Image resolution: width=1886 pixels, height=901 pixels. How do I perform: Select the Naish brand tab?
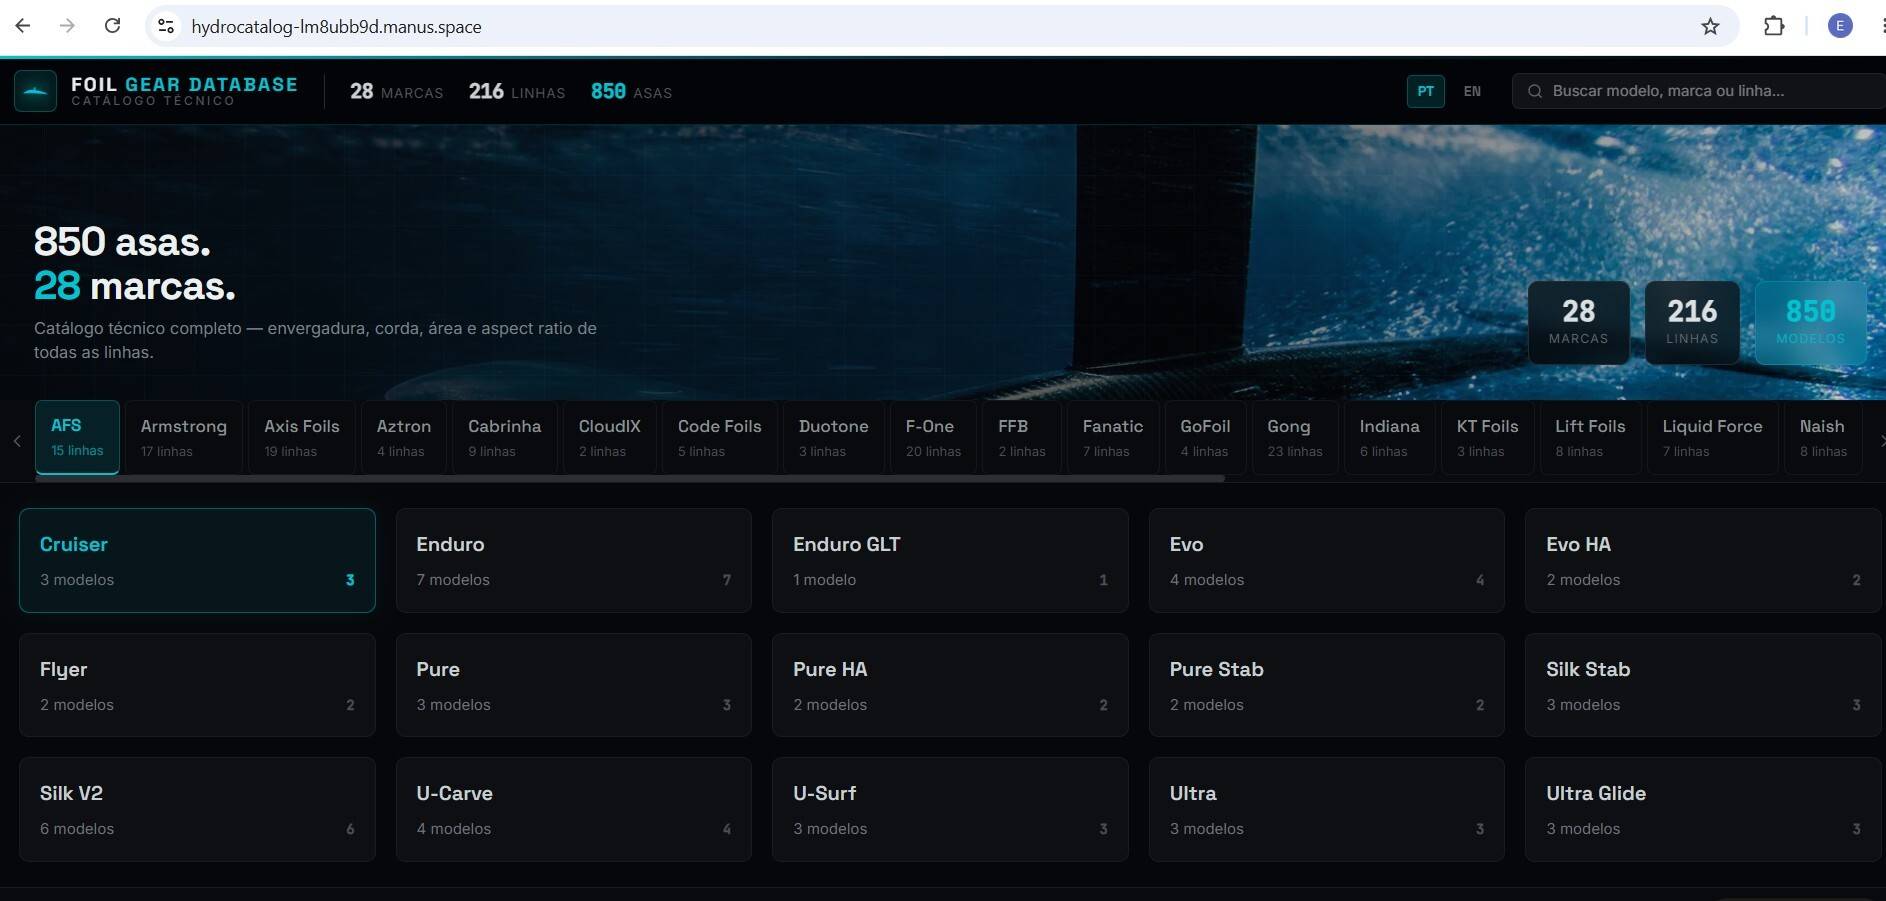1824,437
